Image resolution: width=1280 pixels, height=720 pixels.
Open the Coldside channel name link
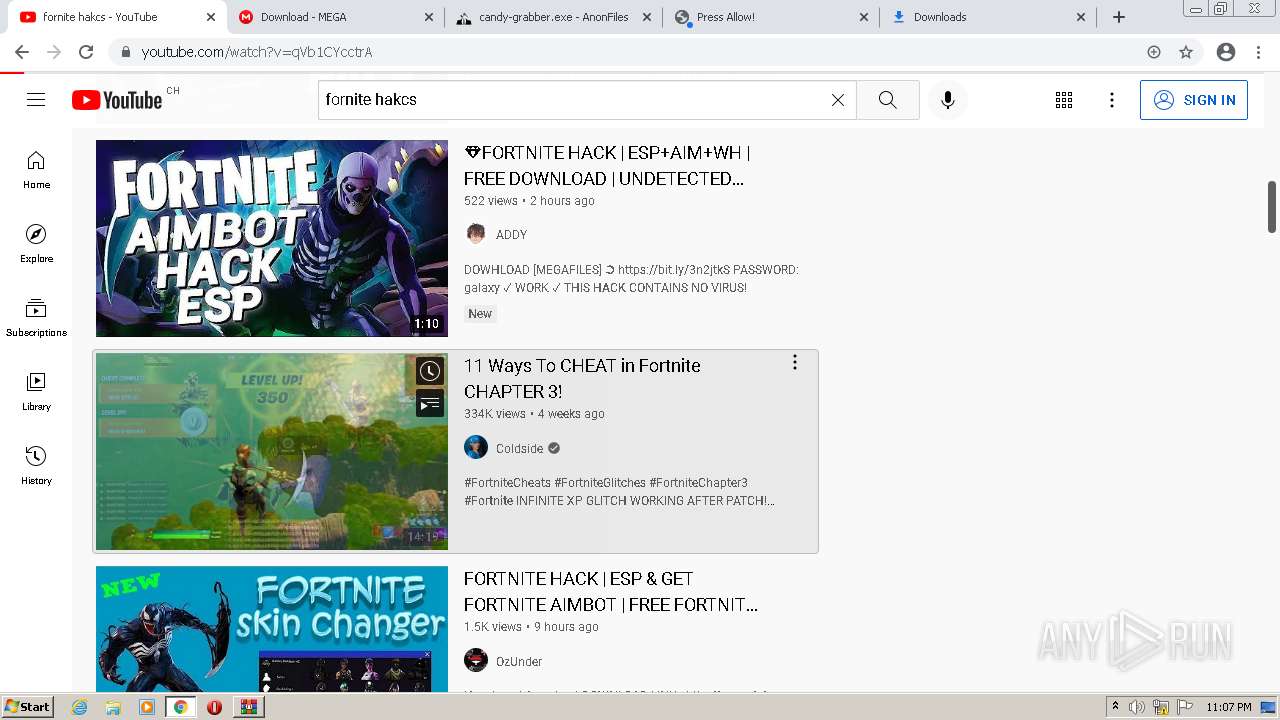[520, 449]
